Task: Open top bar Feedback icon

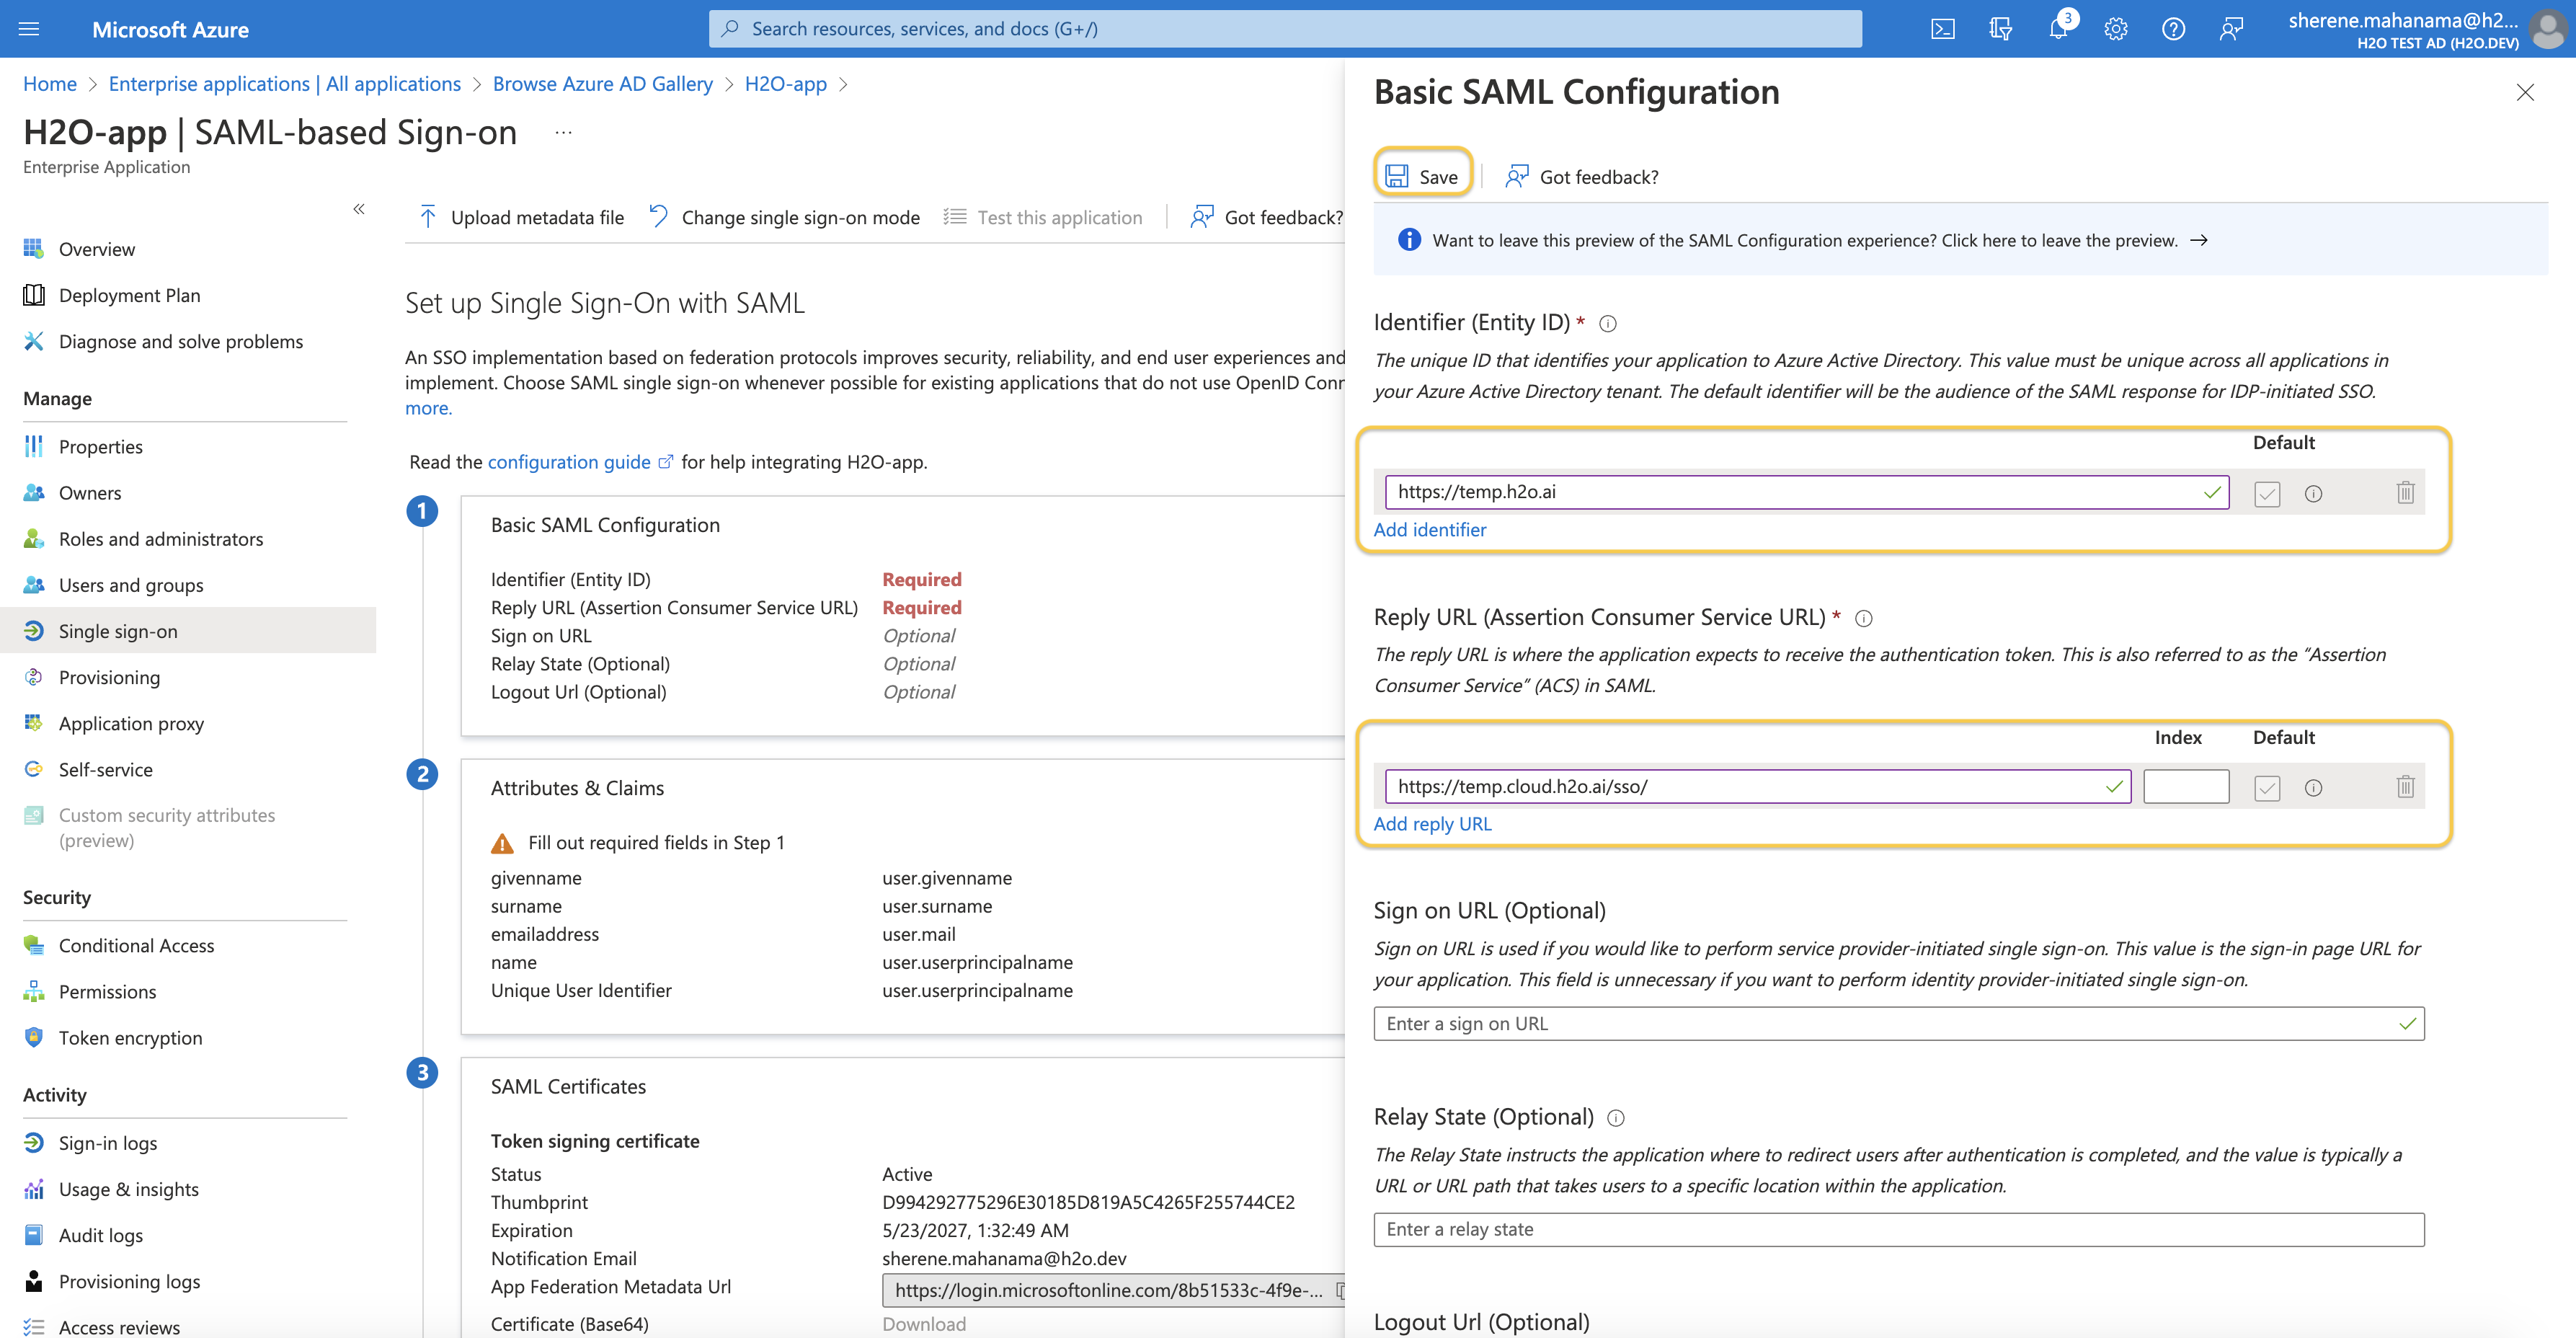Action: (x=2231, y=29)
